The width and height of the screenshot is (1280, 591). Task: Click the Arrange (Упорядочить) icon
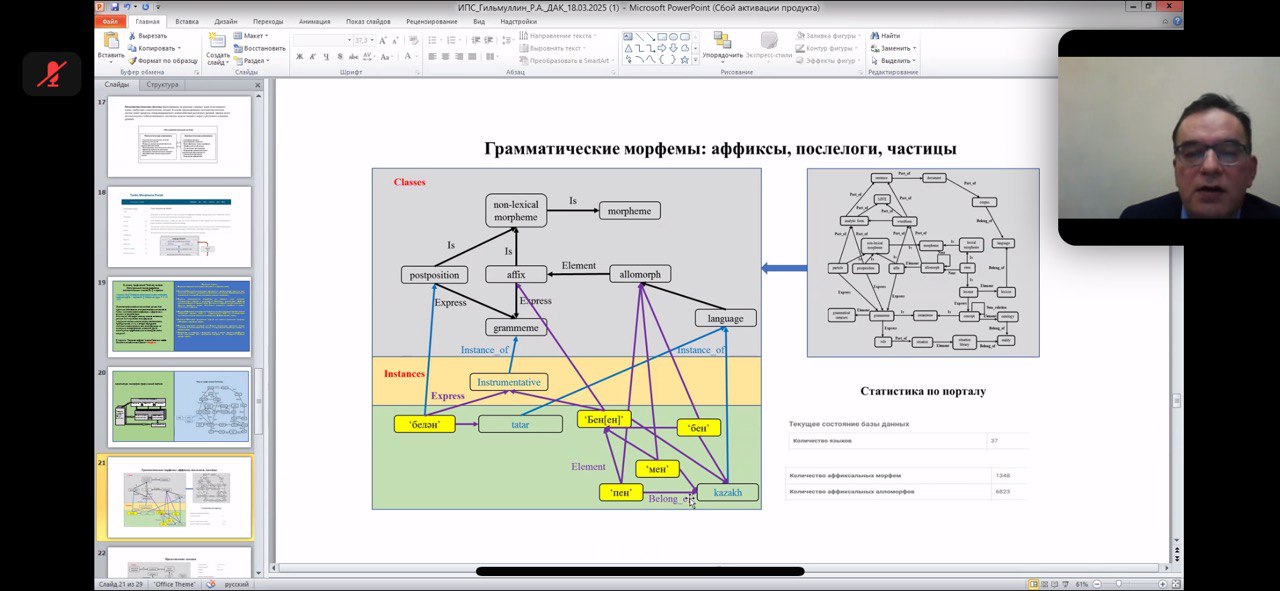[x=722, y=39]
